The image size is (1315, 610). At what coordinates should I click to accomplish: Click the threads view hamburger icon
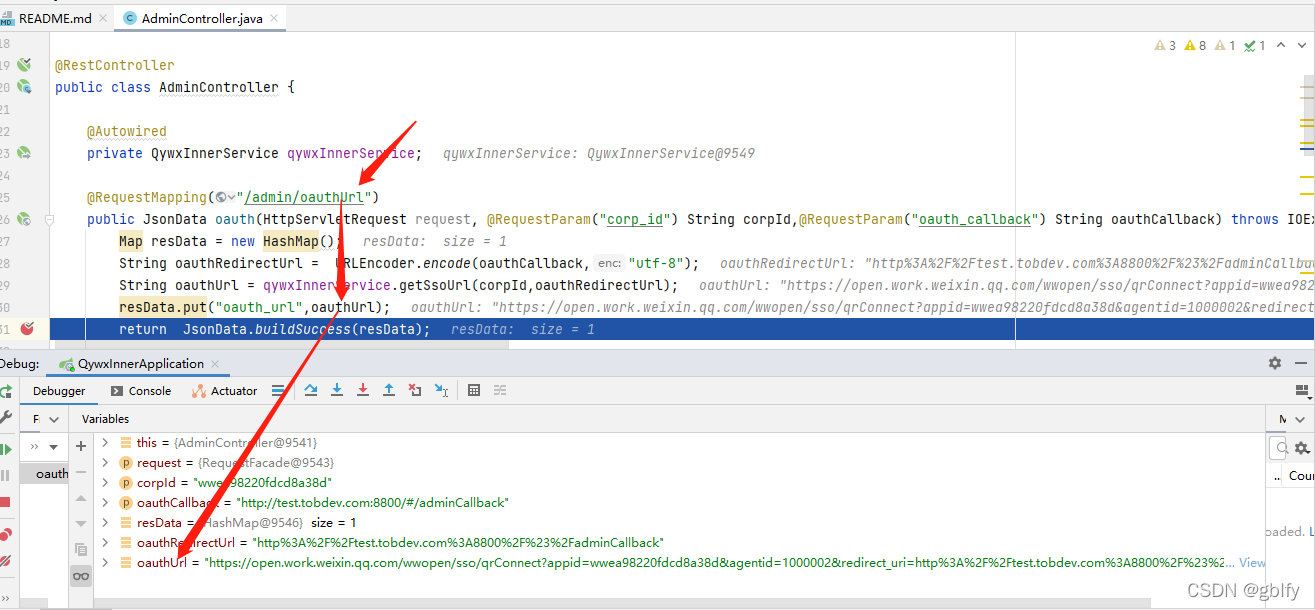278,390
